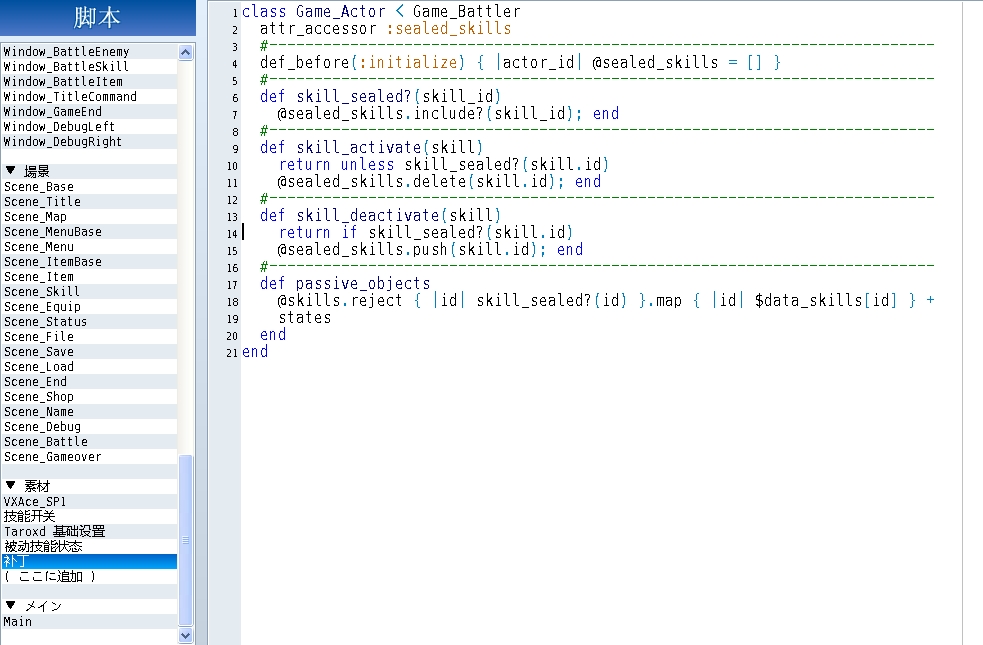Collapse the メイン section triangle
983x645 pixels.
pyautogui.click(x=11, y=606)
